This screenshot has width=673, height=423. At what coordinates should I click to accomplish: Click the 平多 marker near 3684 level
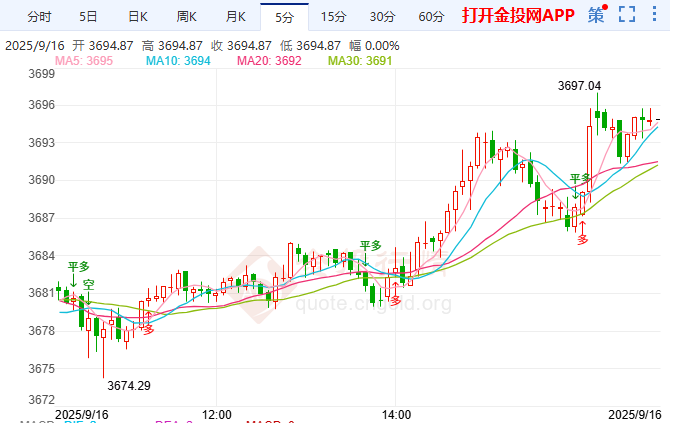click(370, 246)
